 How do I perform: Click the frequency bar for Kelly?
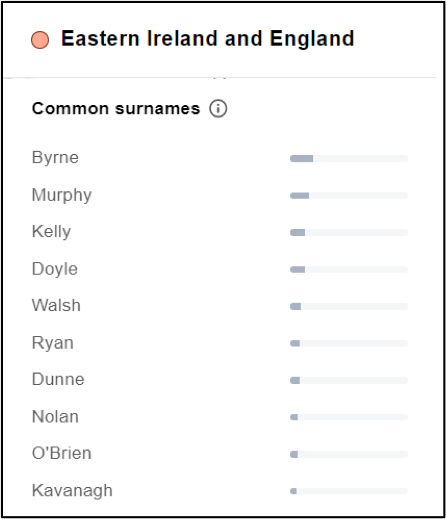pyautogui.click(x=349, y=232)
